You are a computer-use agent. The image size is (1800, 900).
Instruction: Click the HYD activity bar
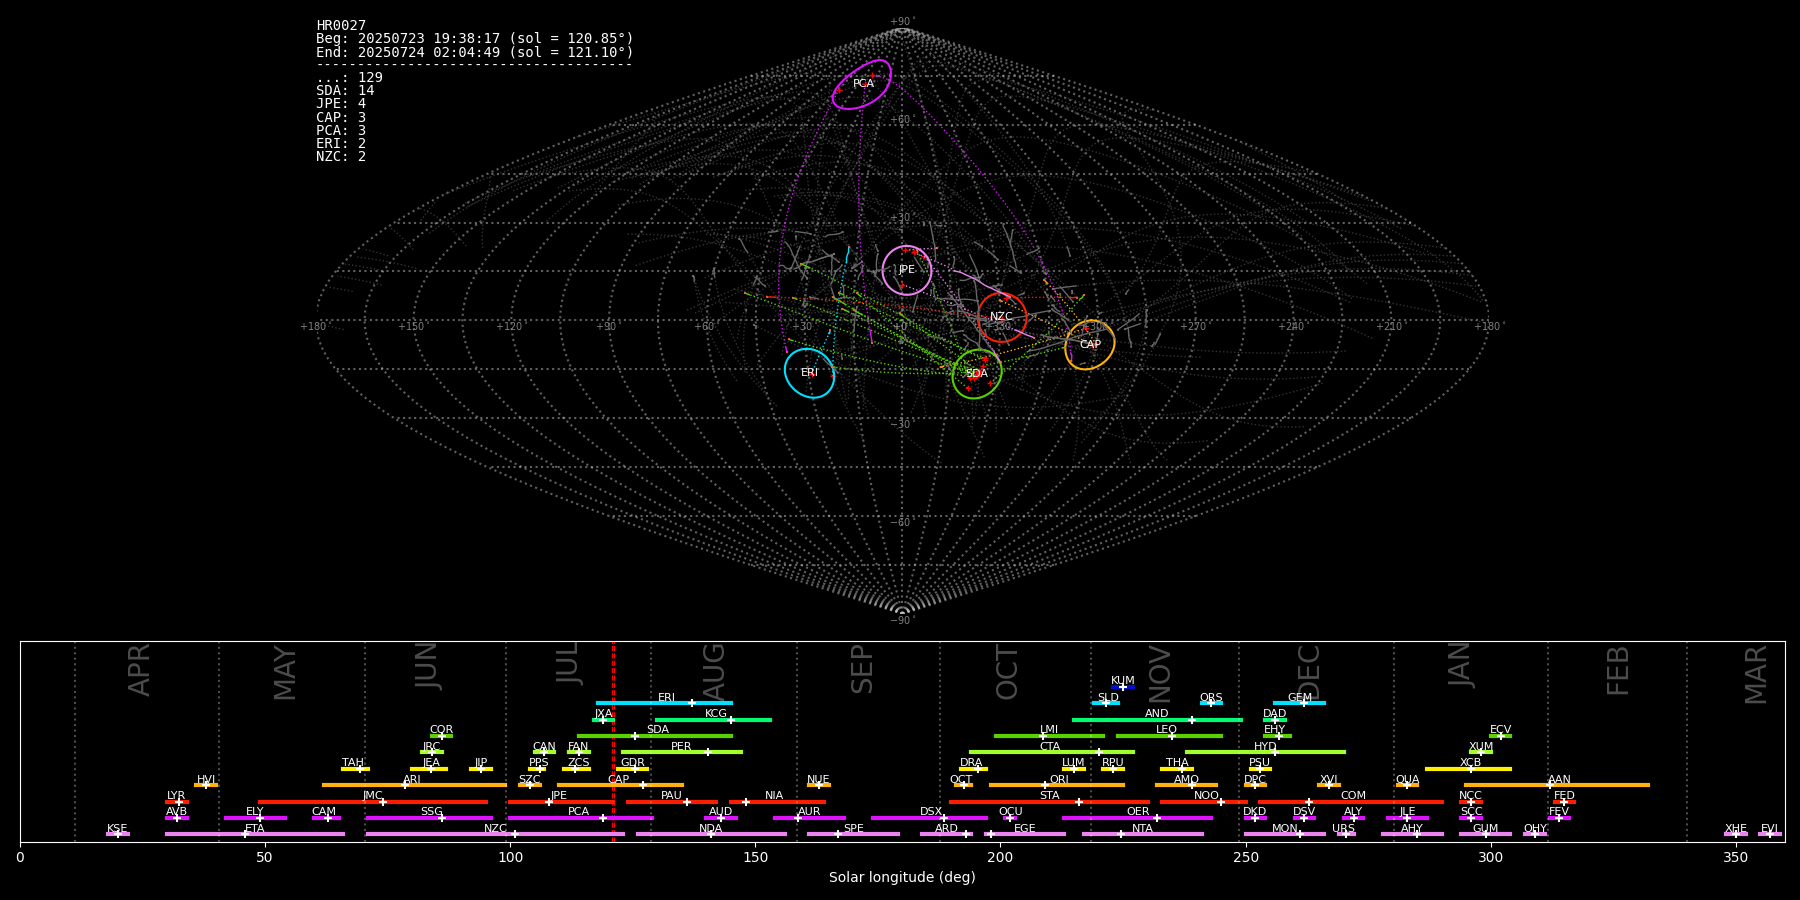(x=1265, y=752)
